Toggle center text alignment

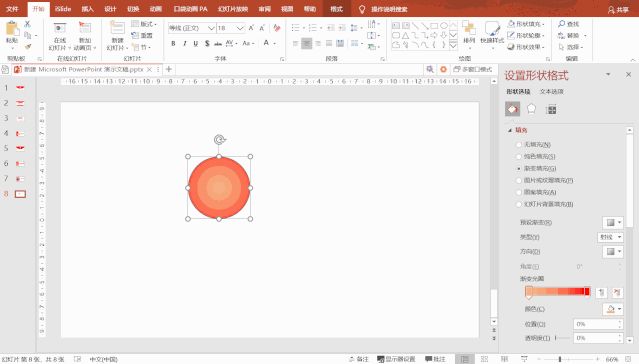pos(306,43)
